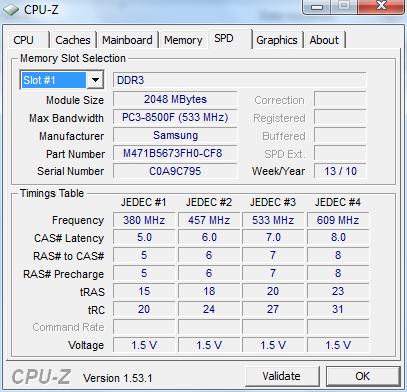Click the Validate button

tap(282, 376)
